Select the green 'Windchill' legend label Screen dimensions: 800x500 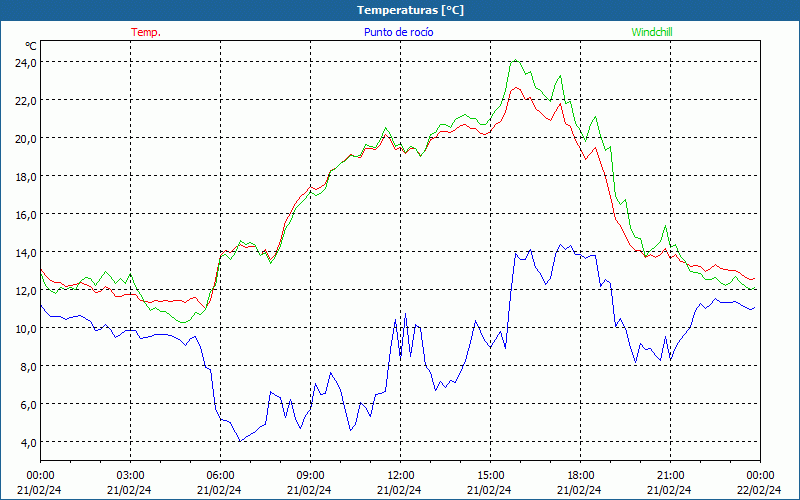pos(652,32)
